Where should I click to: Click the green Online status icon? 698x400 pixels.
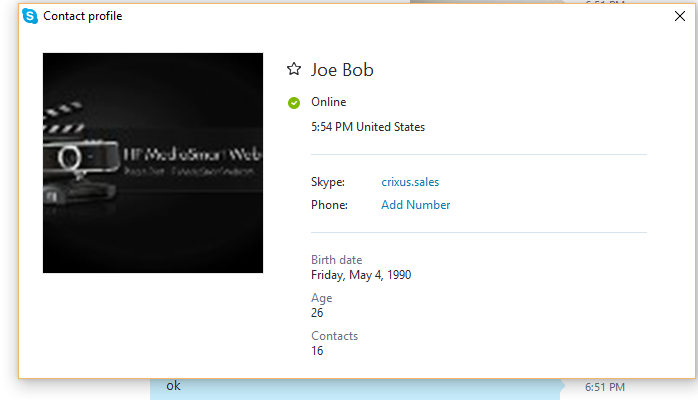pos(294,103)
